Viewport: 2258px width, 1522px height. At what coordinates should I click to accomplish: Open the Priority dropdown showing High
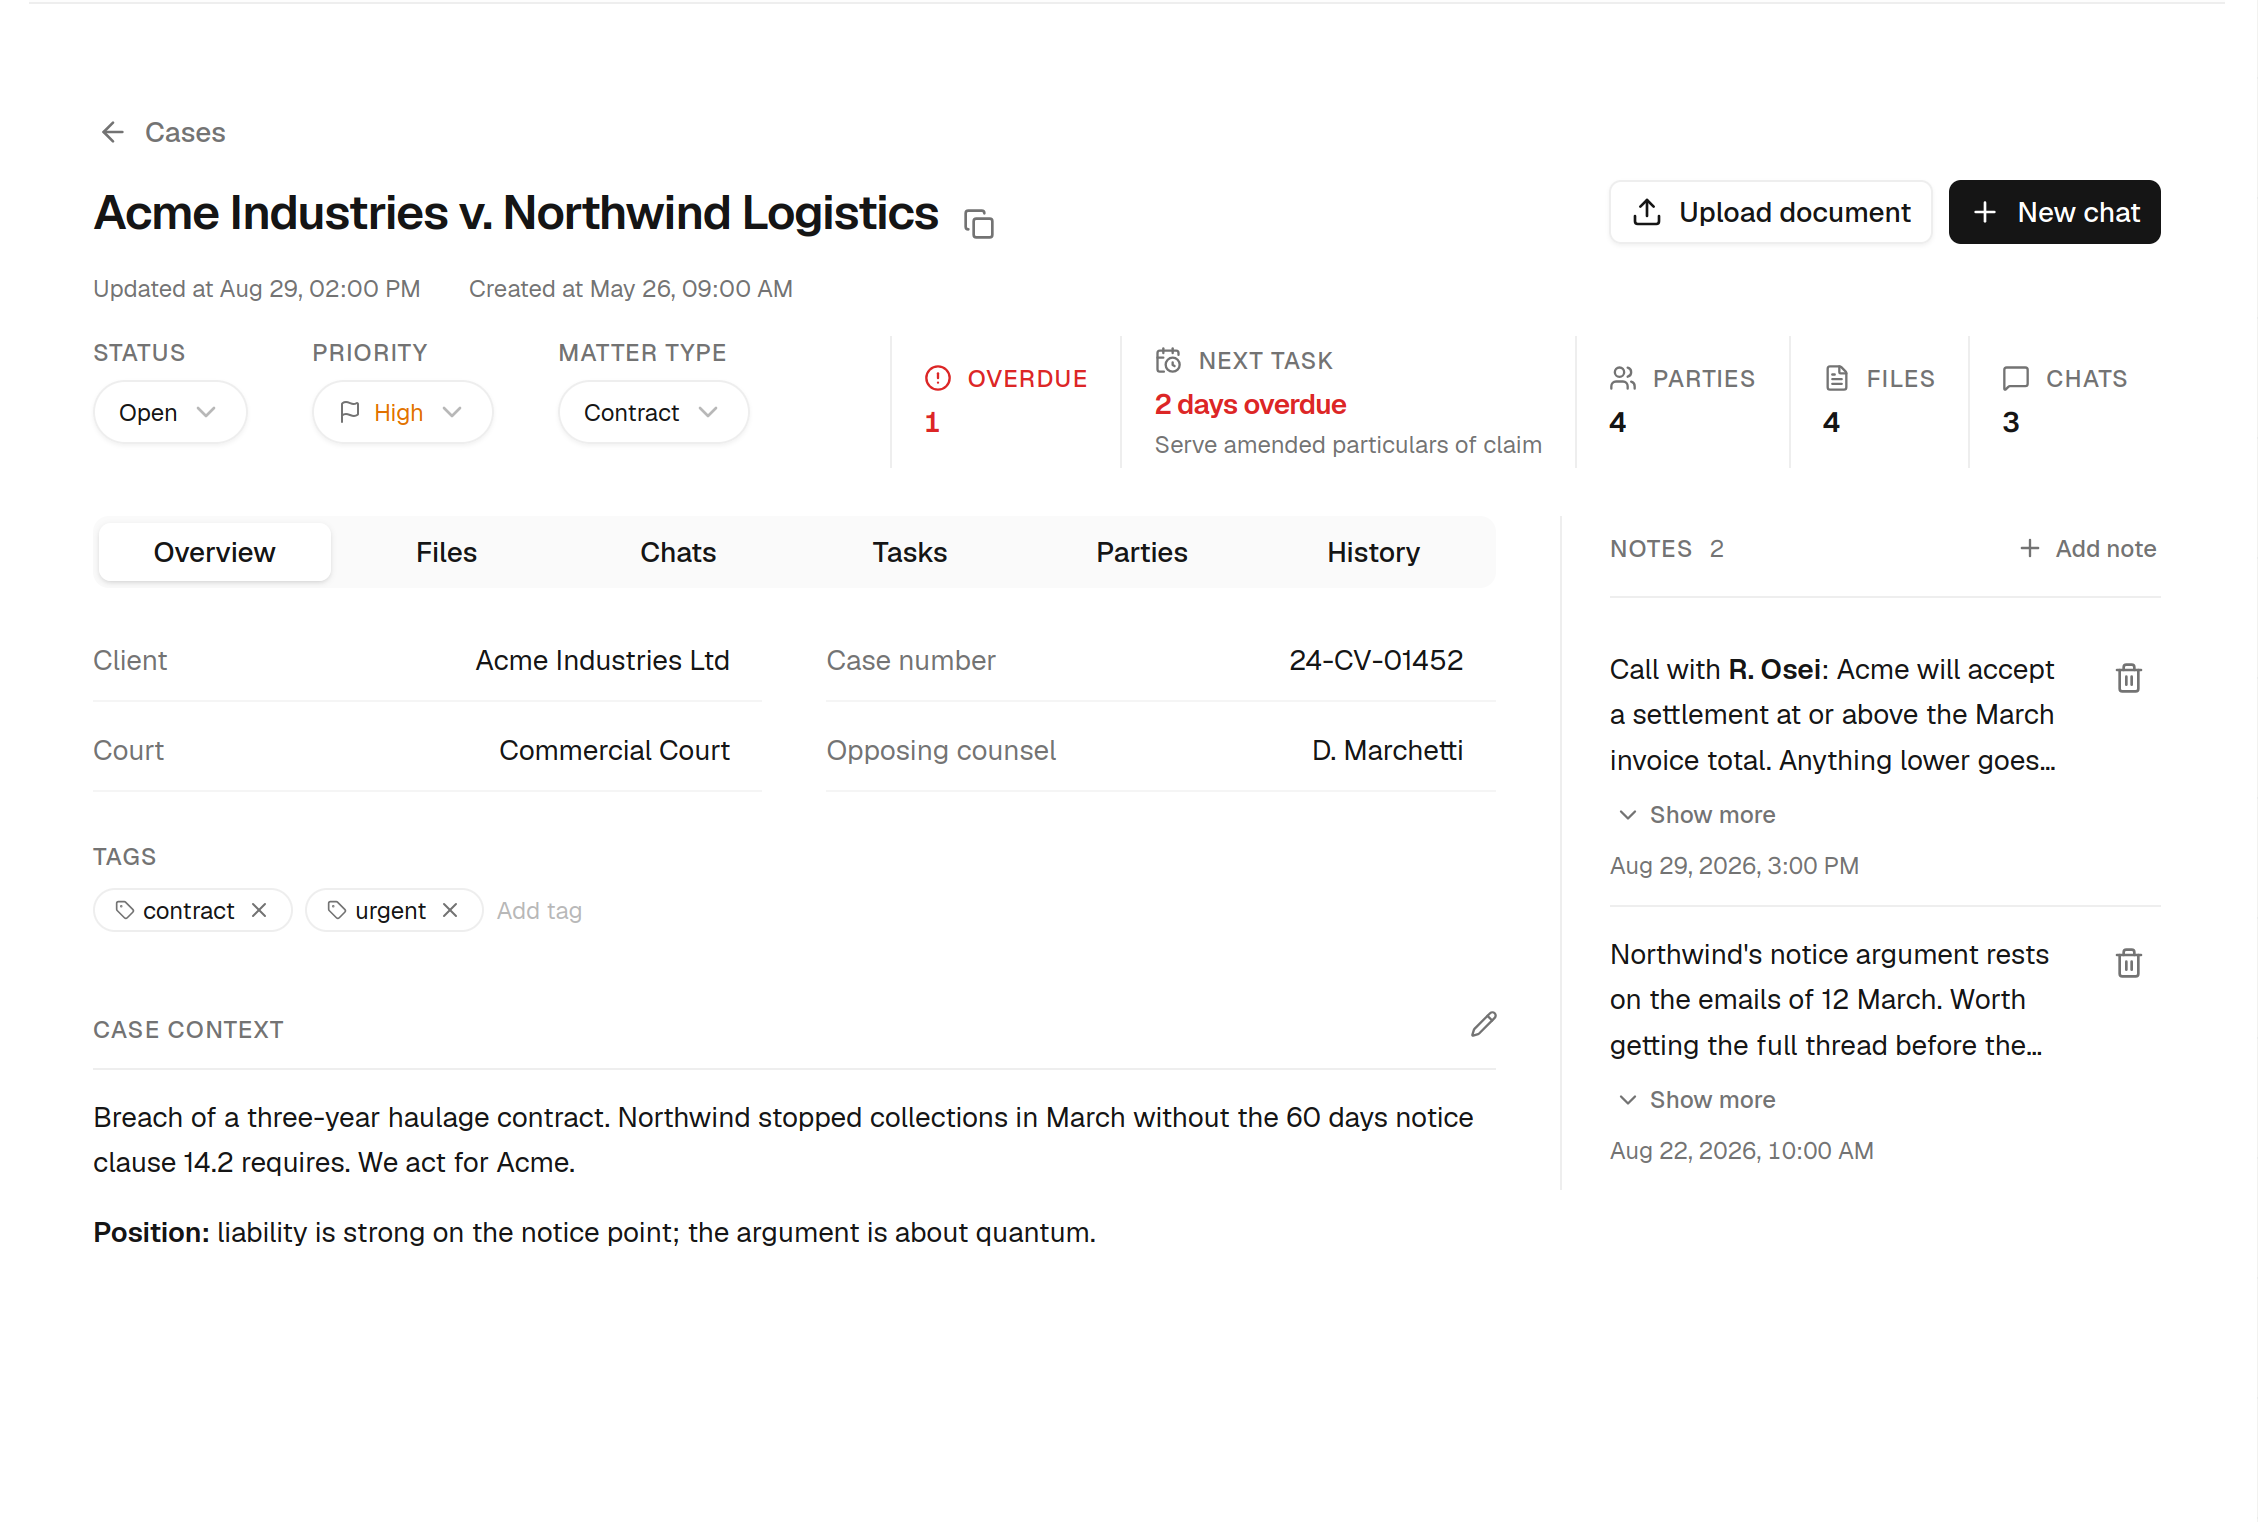(x=402, y=412)
